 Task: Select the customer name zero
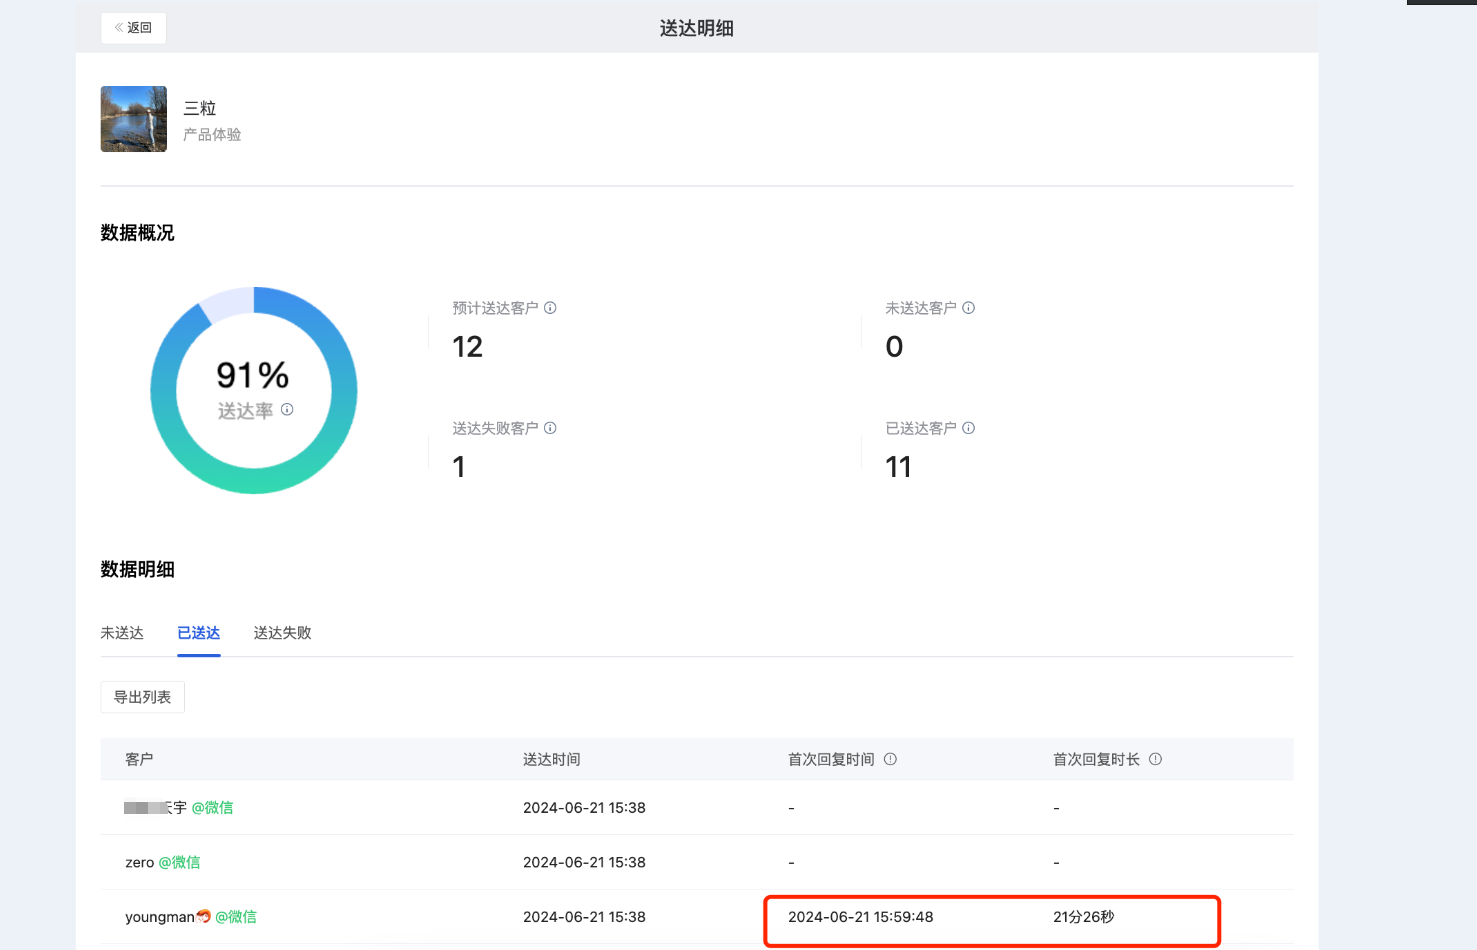140,863
